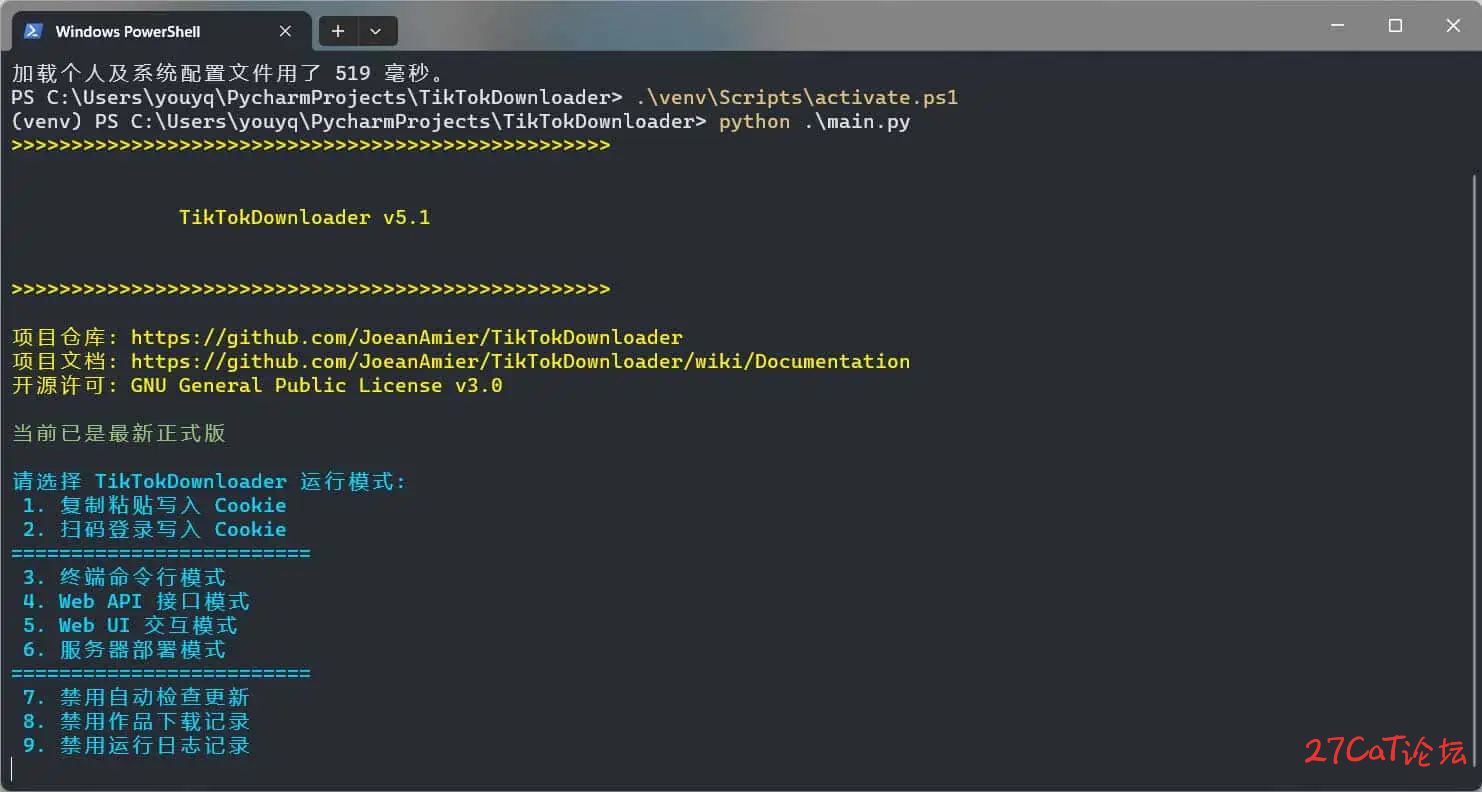Expand the new tab profile dropdown chevron
The height and width of the screenshot is (792, 1482).
376,31
